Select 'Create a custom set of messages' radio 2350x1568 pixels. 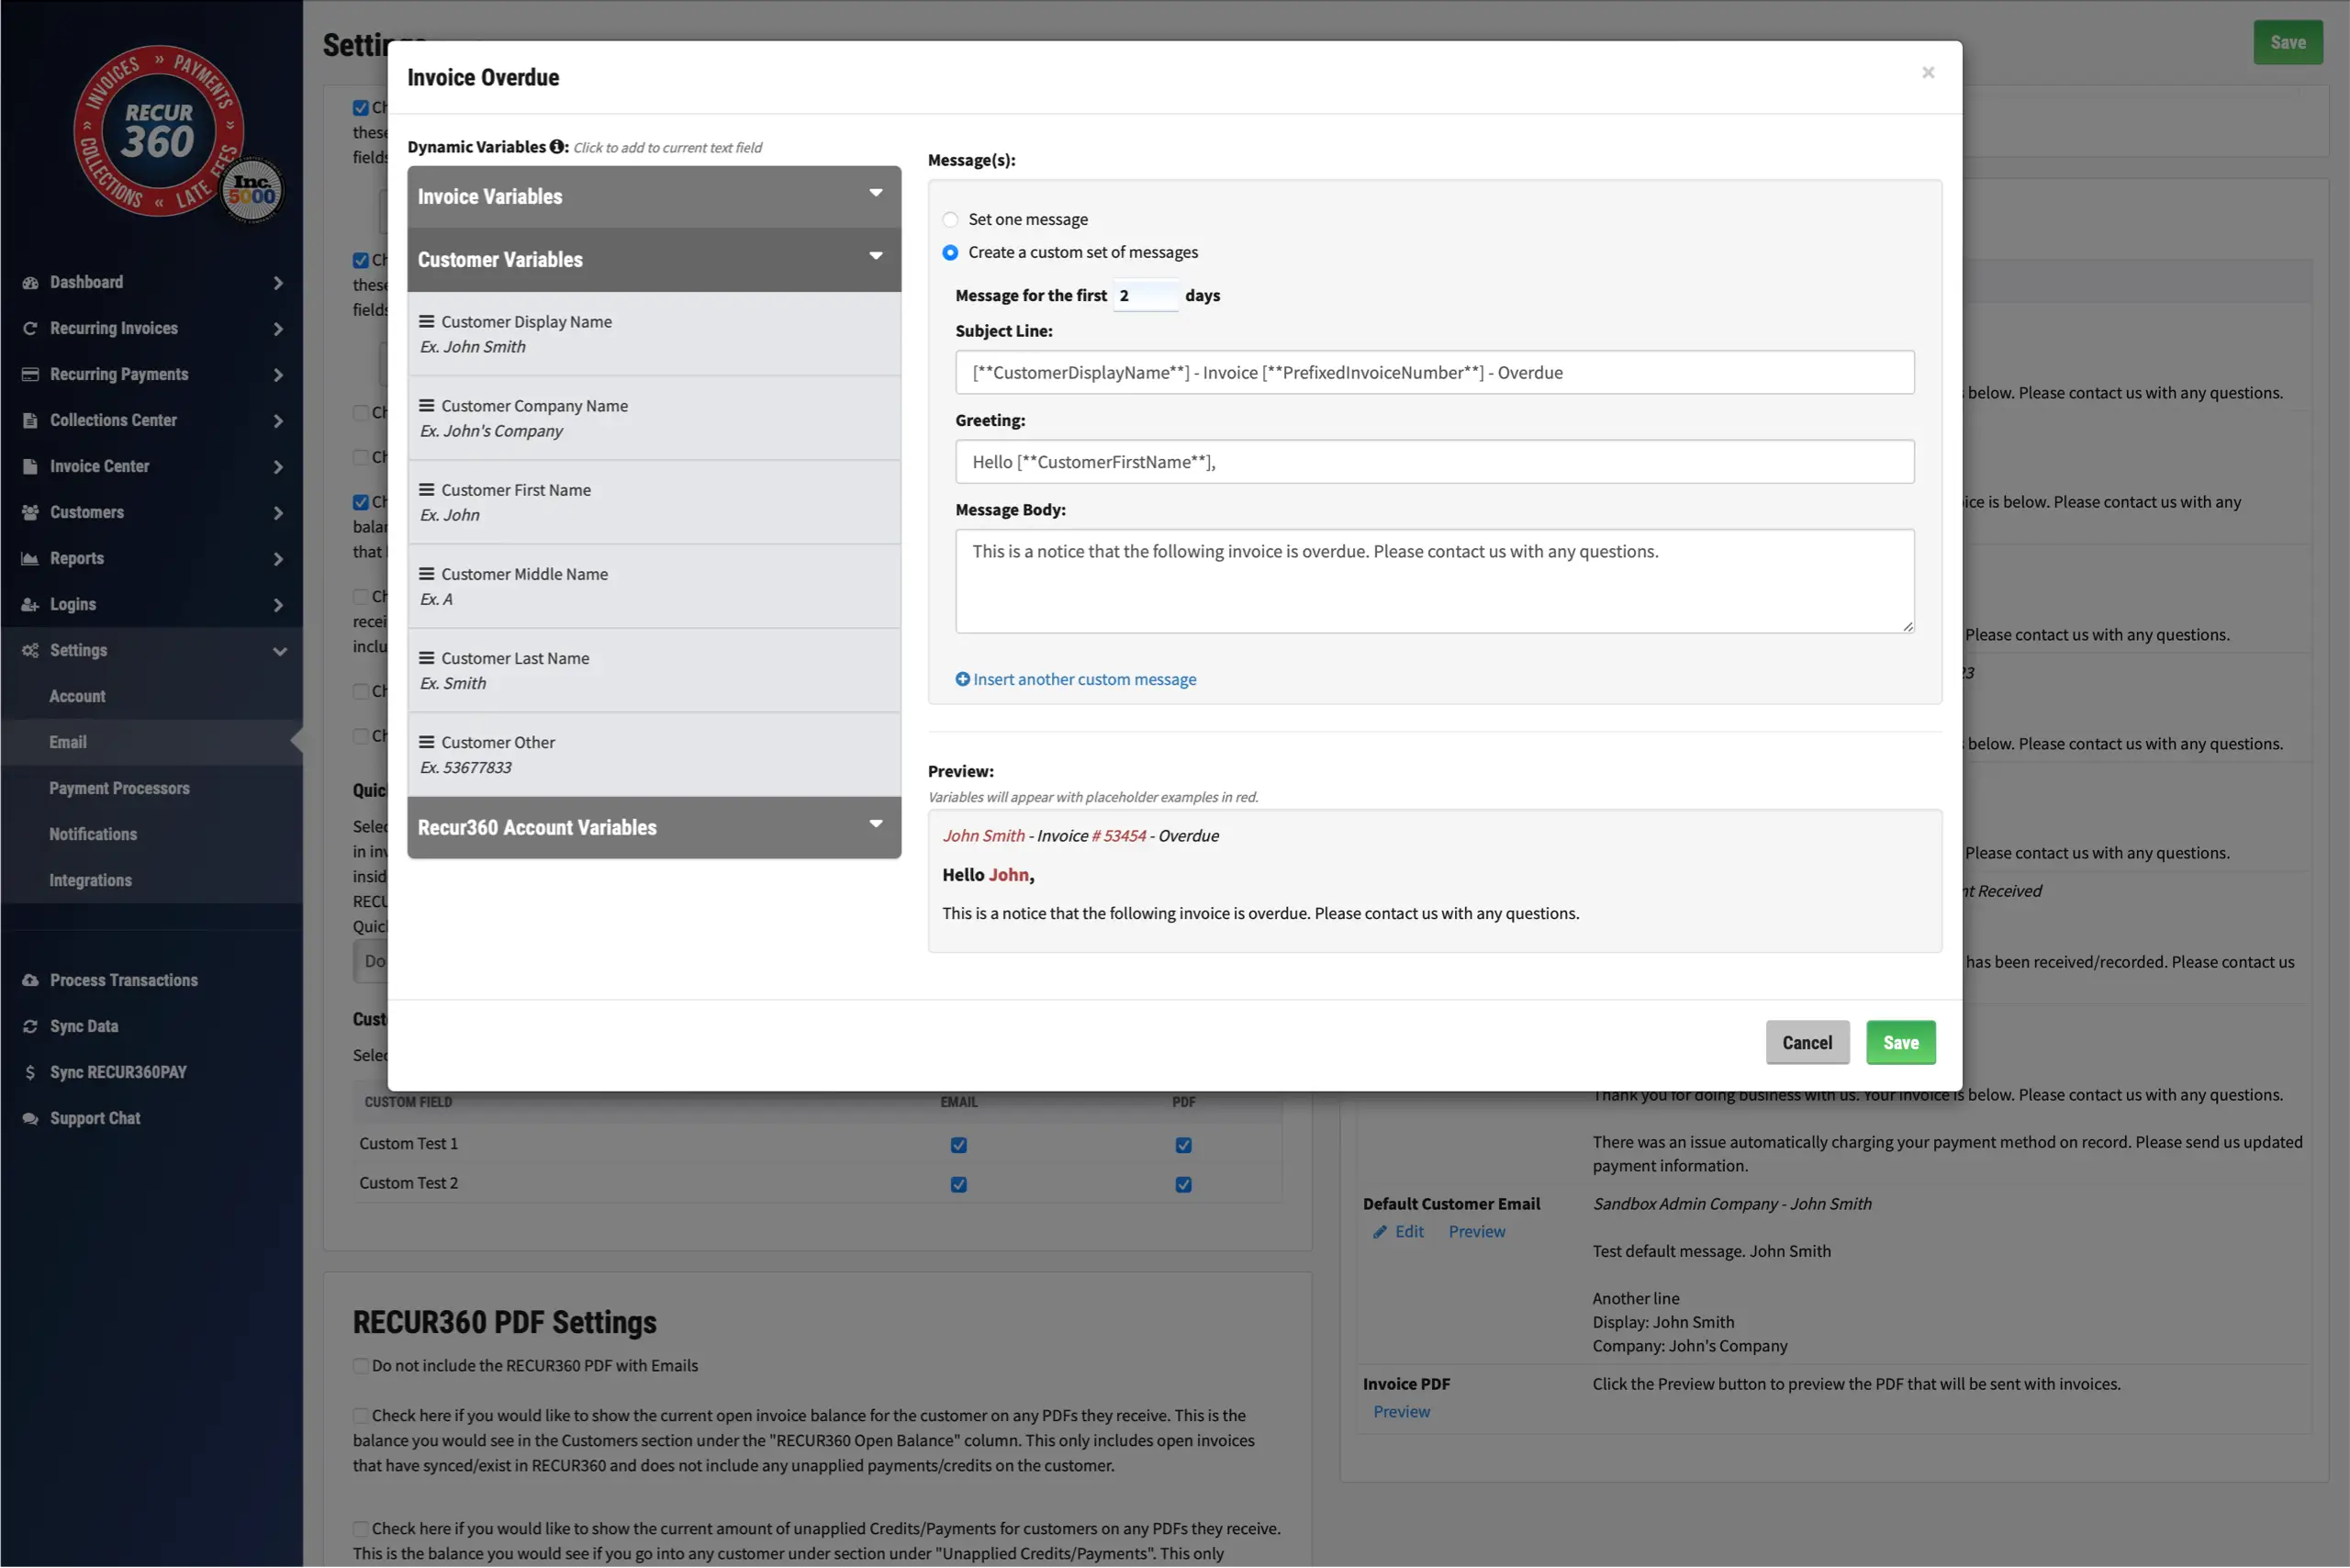[x=950, y=253]
